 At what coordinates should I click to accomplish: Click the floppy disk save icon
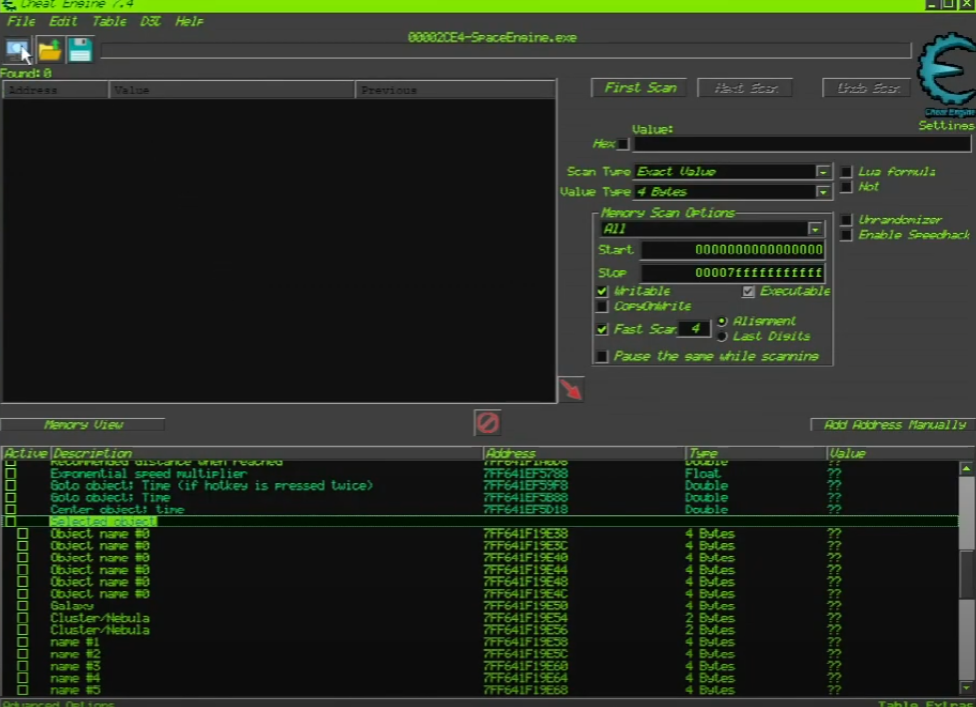point(81,49)
